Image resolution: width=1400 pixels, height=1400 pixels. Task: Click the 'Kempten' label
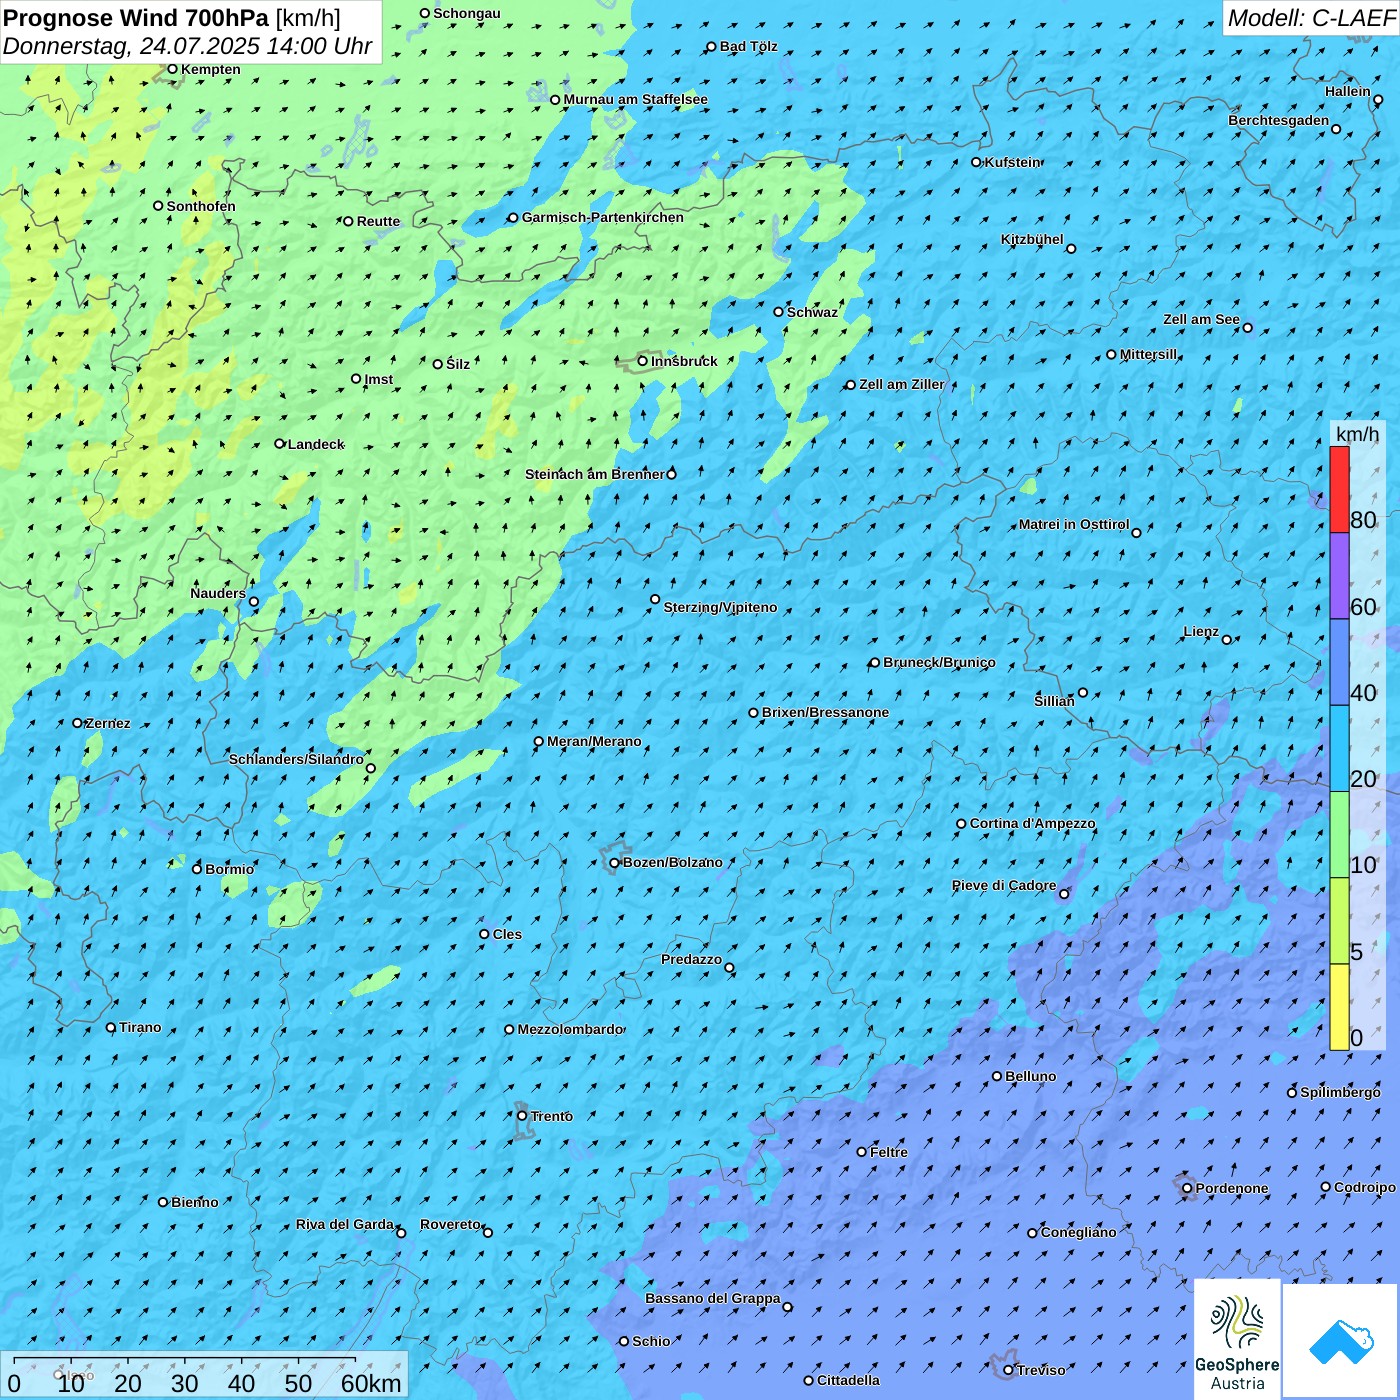211,69
